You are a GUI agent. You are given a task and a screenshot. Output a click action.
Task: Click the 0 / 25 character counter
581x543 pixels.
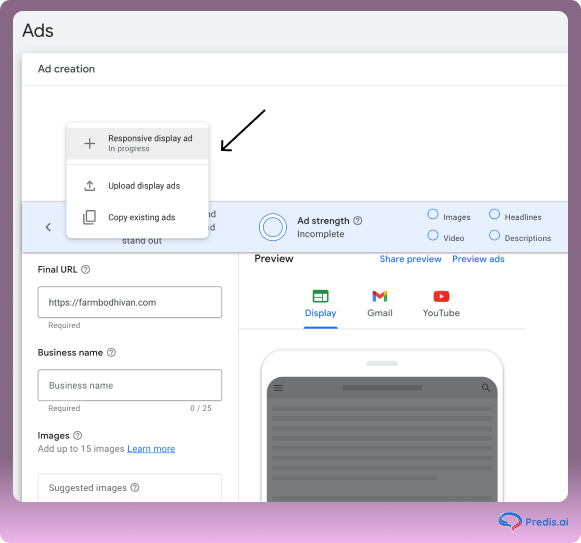click(x=200, y=408)
